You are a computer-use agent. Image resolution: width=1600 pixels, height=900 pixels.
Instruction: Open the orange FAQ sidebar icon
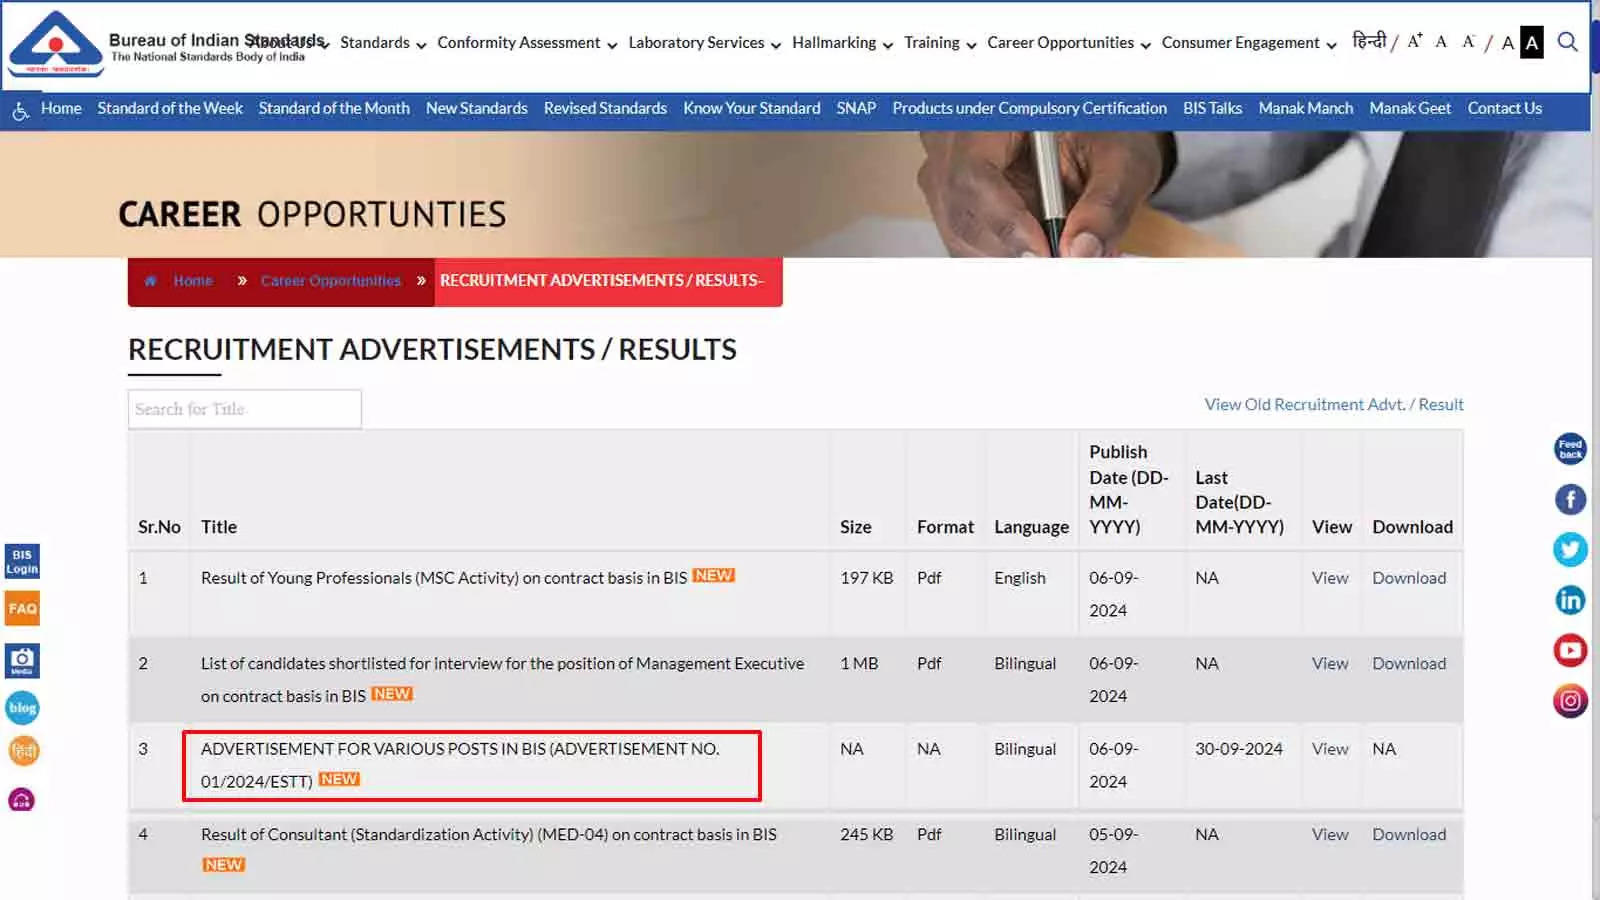point(22,608)
